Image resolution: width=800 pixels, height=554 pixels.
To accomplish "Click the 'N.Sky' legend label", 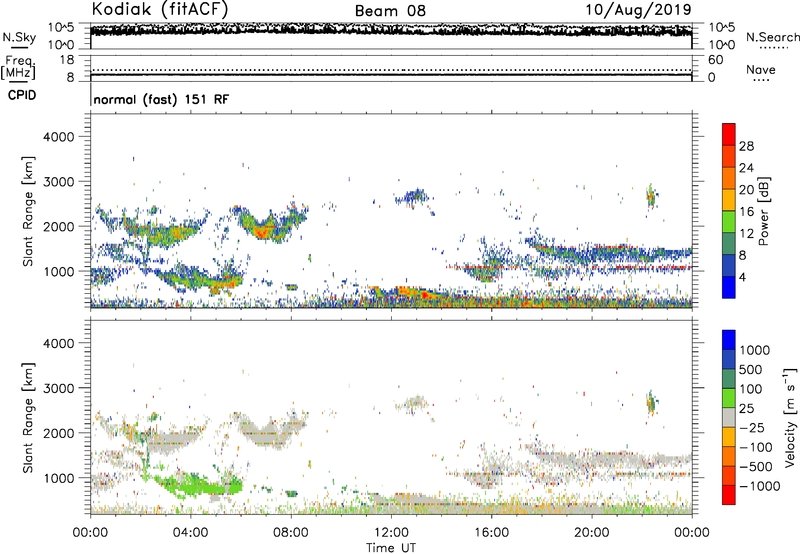I will pos(19,37).
